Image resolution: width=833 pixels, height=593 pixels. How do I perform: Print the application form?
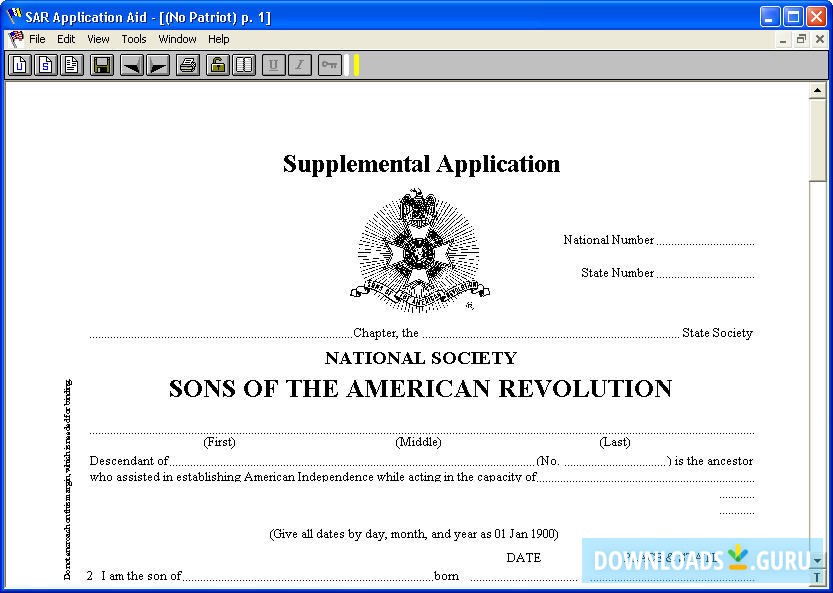[x=187, y=64]
